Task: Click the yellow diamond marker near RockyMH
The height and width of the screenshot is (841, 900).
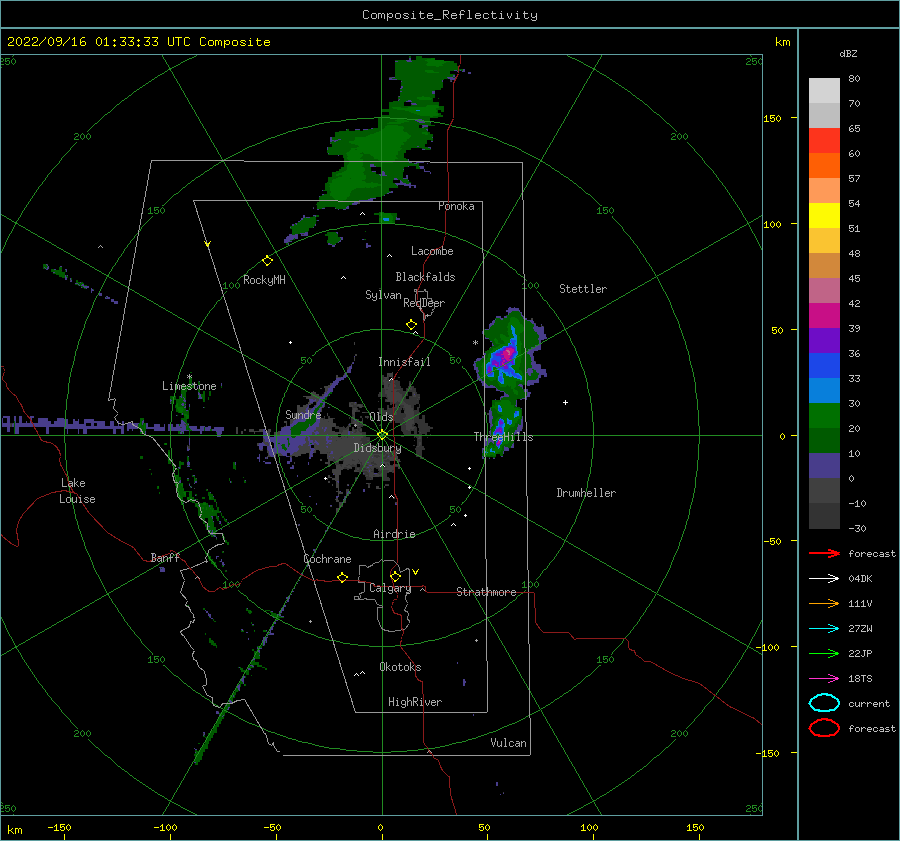Action: point(267,261)
